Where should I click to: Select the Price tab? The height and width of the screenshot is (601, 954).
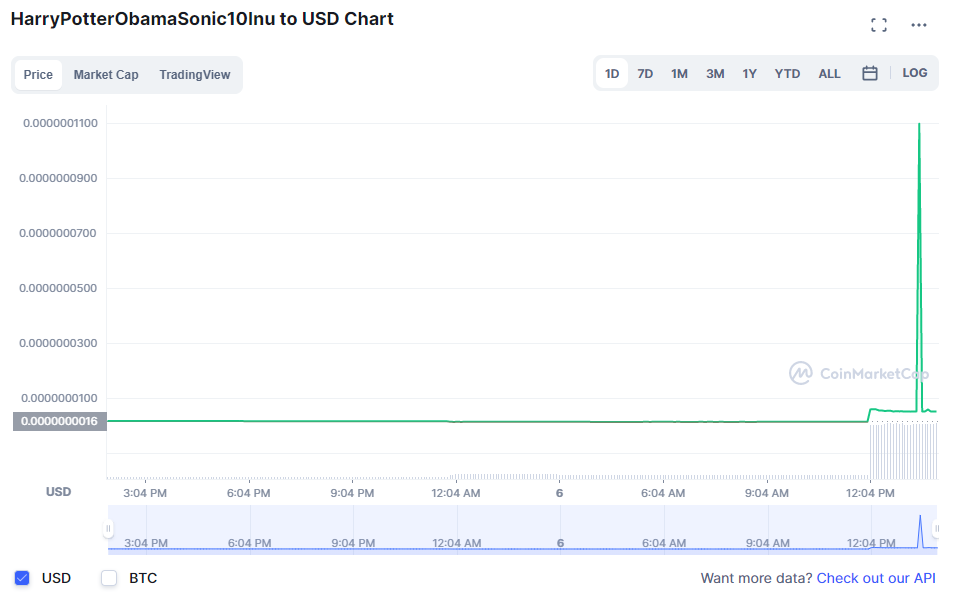(x=38, y=75)
